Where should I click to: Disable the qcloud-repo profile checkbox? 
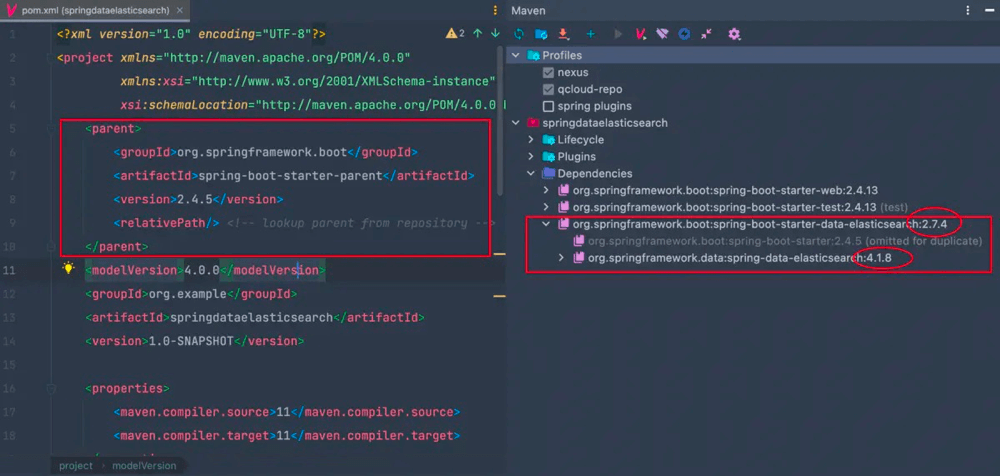(x=548, y=89)
